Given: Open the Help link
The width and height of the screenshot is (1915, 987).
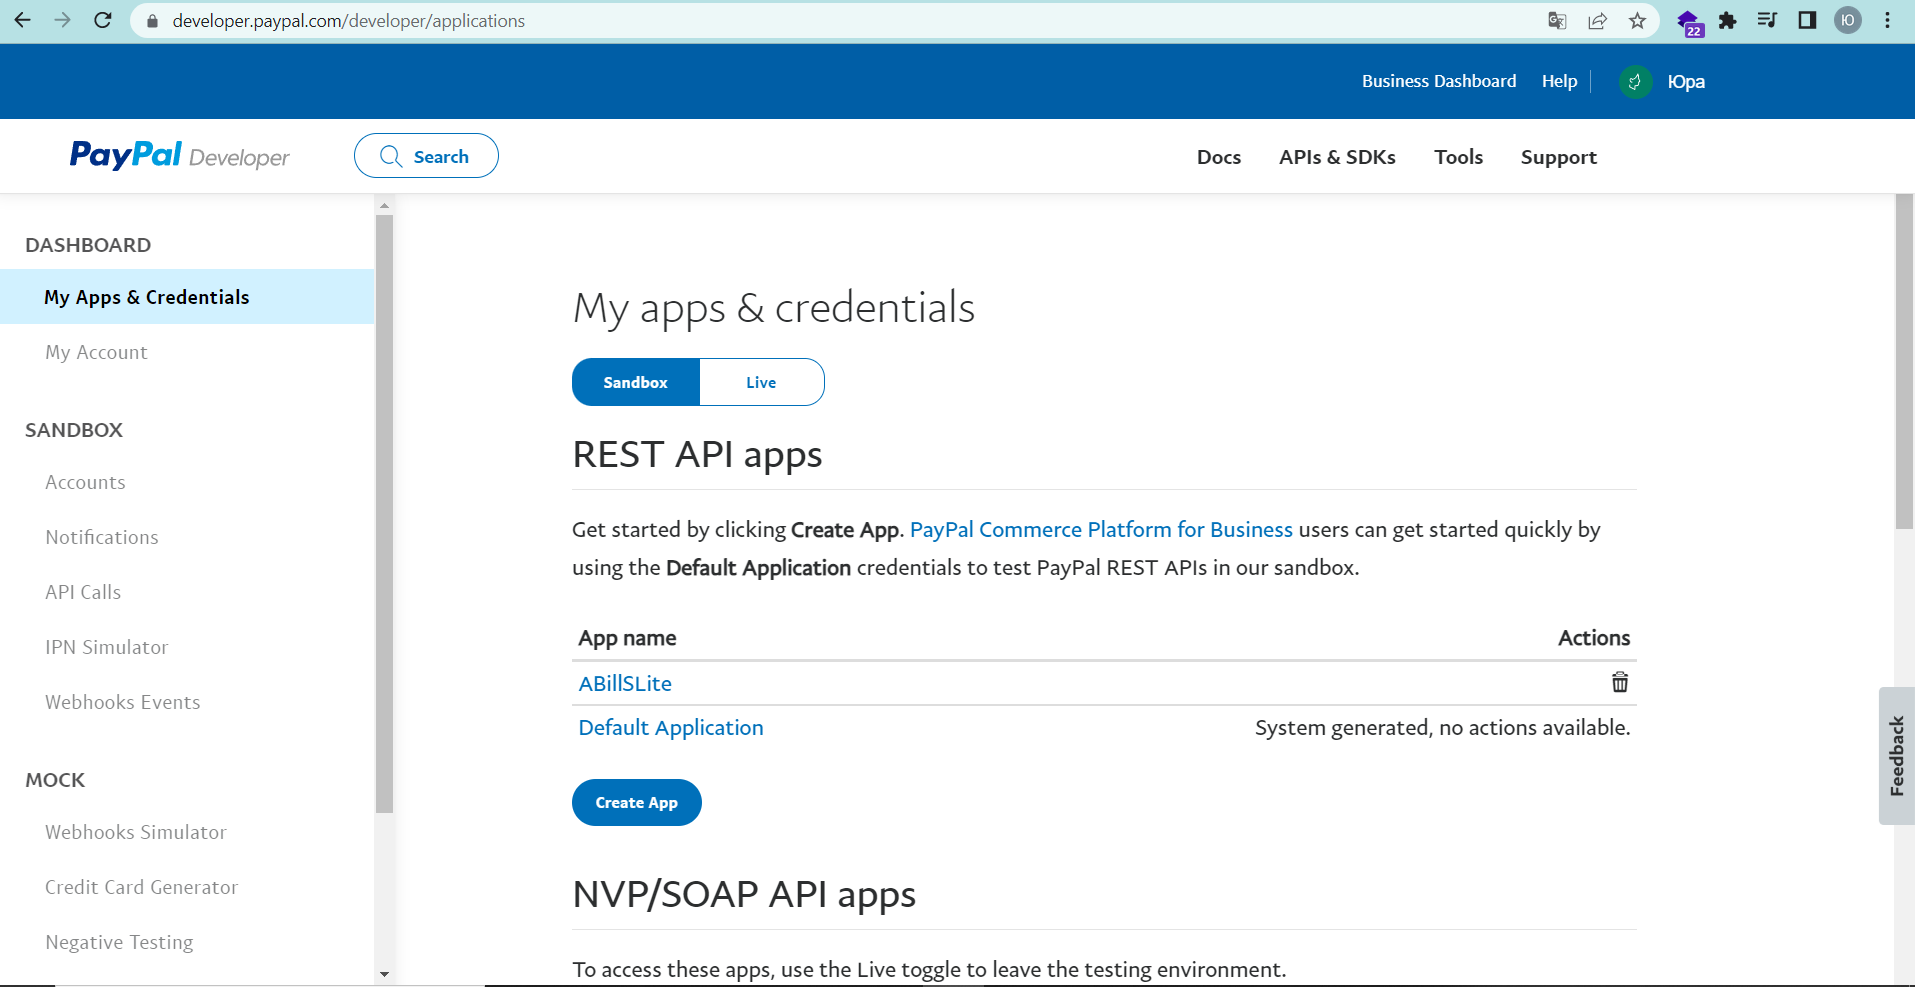Looking at the screenshot, I should (x=1559, y=81).
